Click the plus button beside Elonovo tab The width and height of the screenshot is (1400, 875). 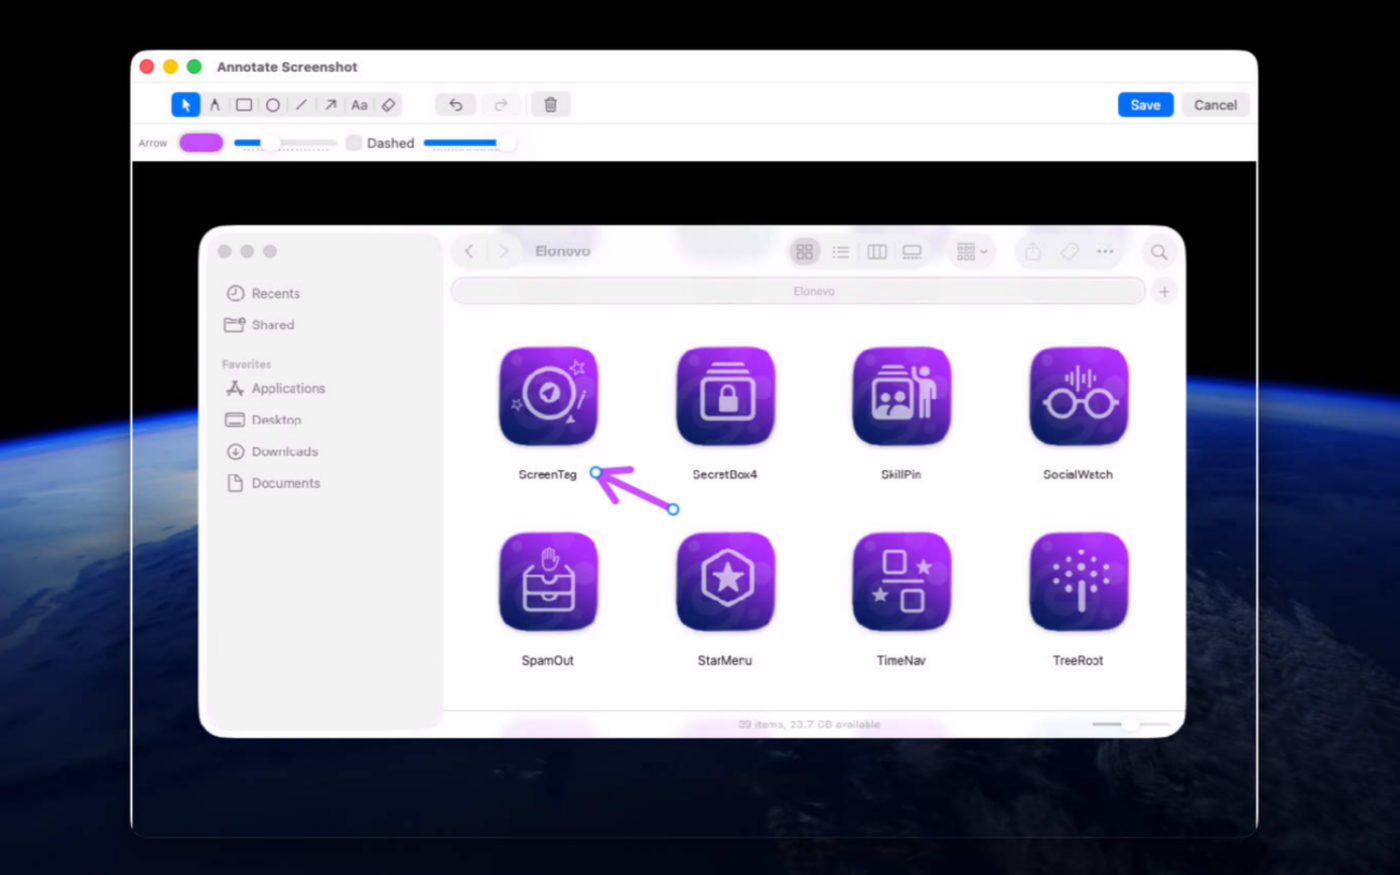(x=1164, y=291)
